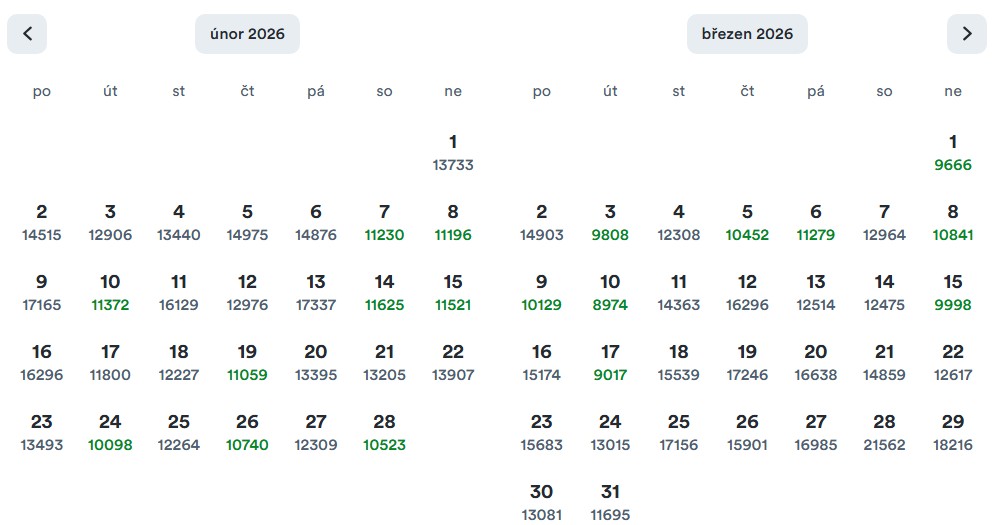Choose February 24 with price 10098

point(110,432)
